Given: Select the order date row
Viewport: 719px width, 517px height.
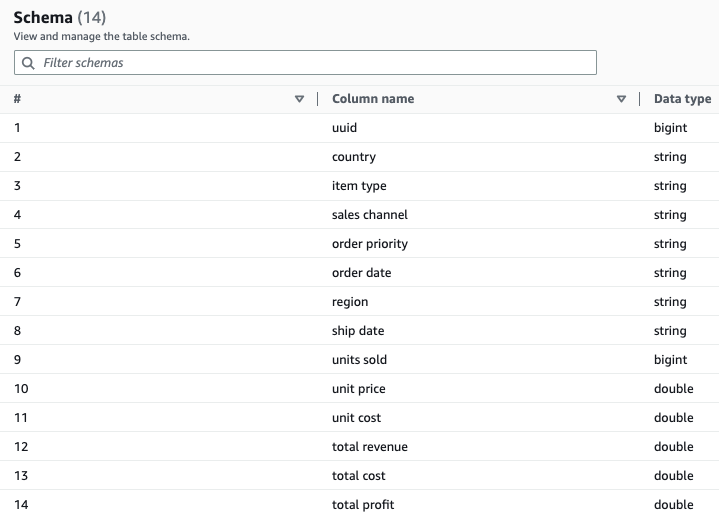Looking at the screenshot, I should coord(360,272).
